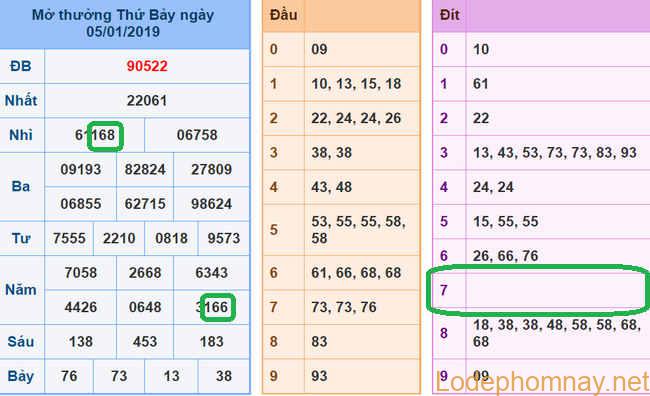
Task: Click row digit 5 in the Đầu table
Action: pyautogui.click(x=274, y=230)
